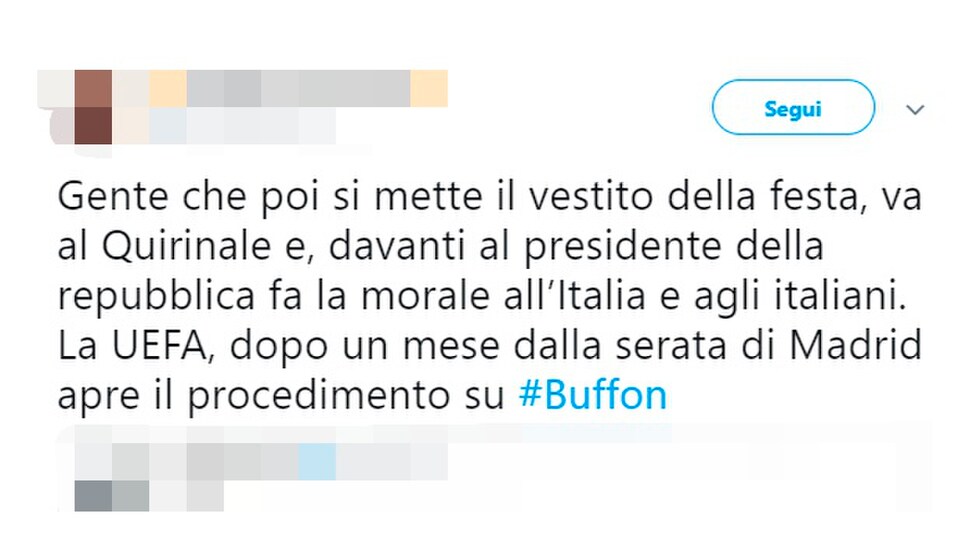This screenshot has width=978, height=544.
Task: Click the blurred timestamp line below tweet
Action: click(x=261, y=462)
